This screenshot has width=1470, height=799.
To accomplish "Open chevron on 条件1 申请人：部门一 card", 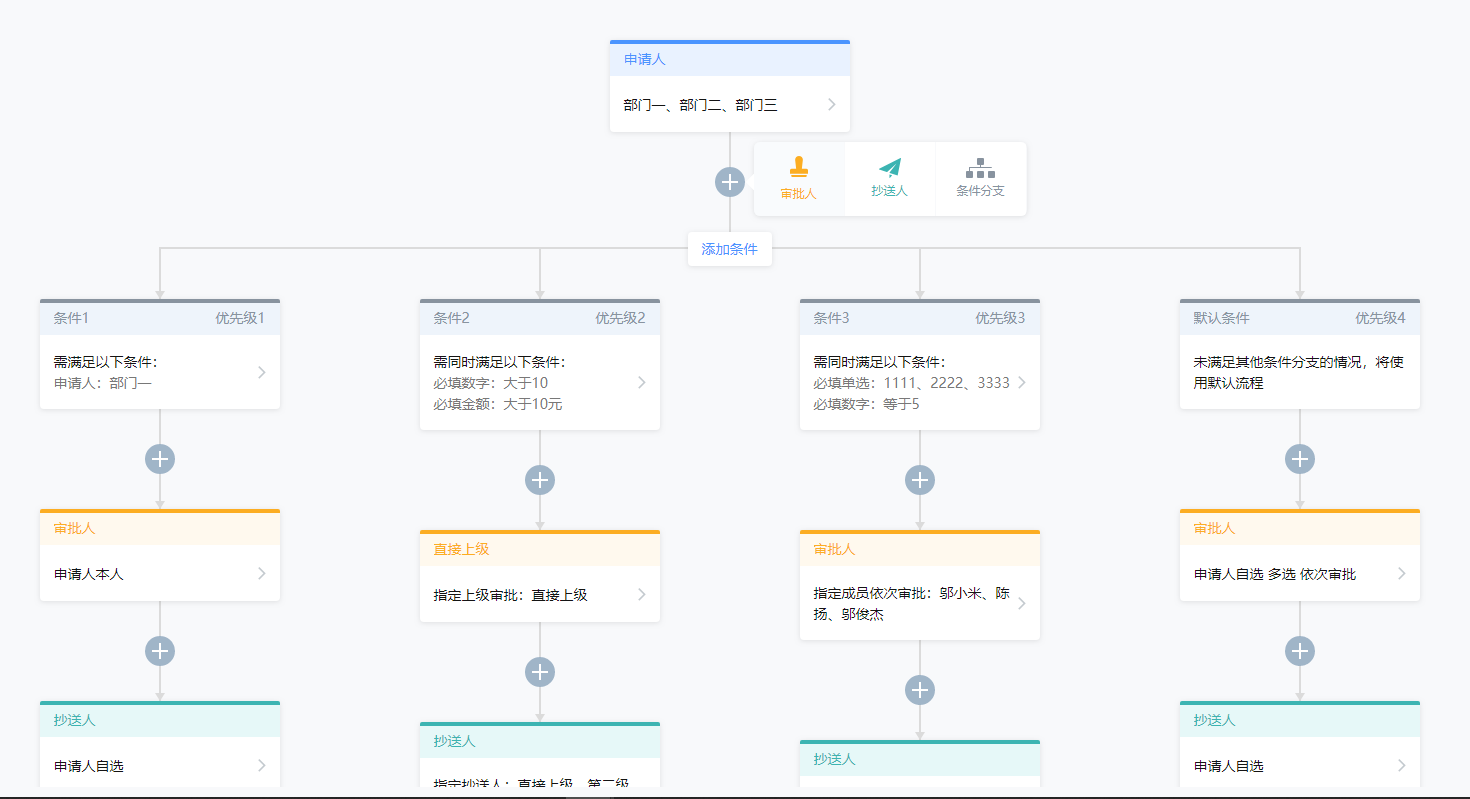I will pyautogui.click(x=262, y=372).
